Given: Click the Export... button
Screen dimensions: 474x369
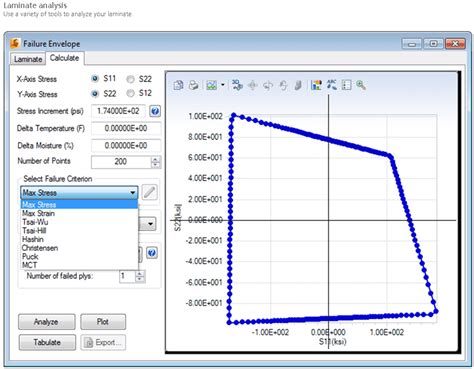Looking at the screenshot, I should coord(103,342).
